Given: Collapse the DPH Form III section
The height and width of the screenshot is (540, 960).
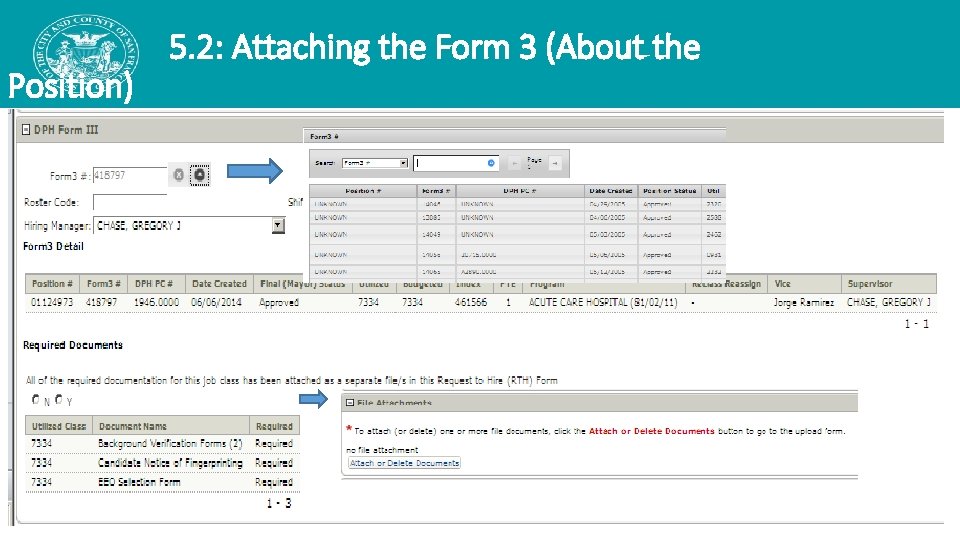Looking at the screenshot, I should click(x=26, y=130).
